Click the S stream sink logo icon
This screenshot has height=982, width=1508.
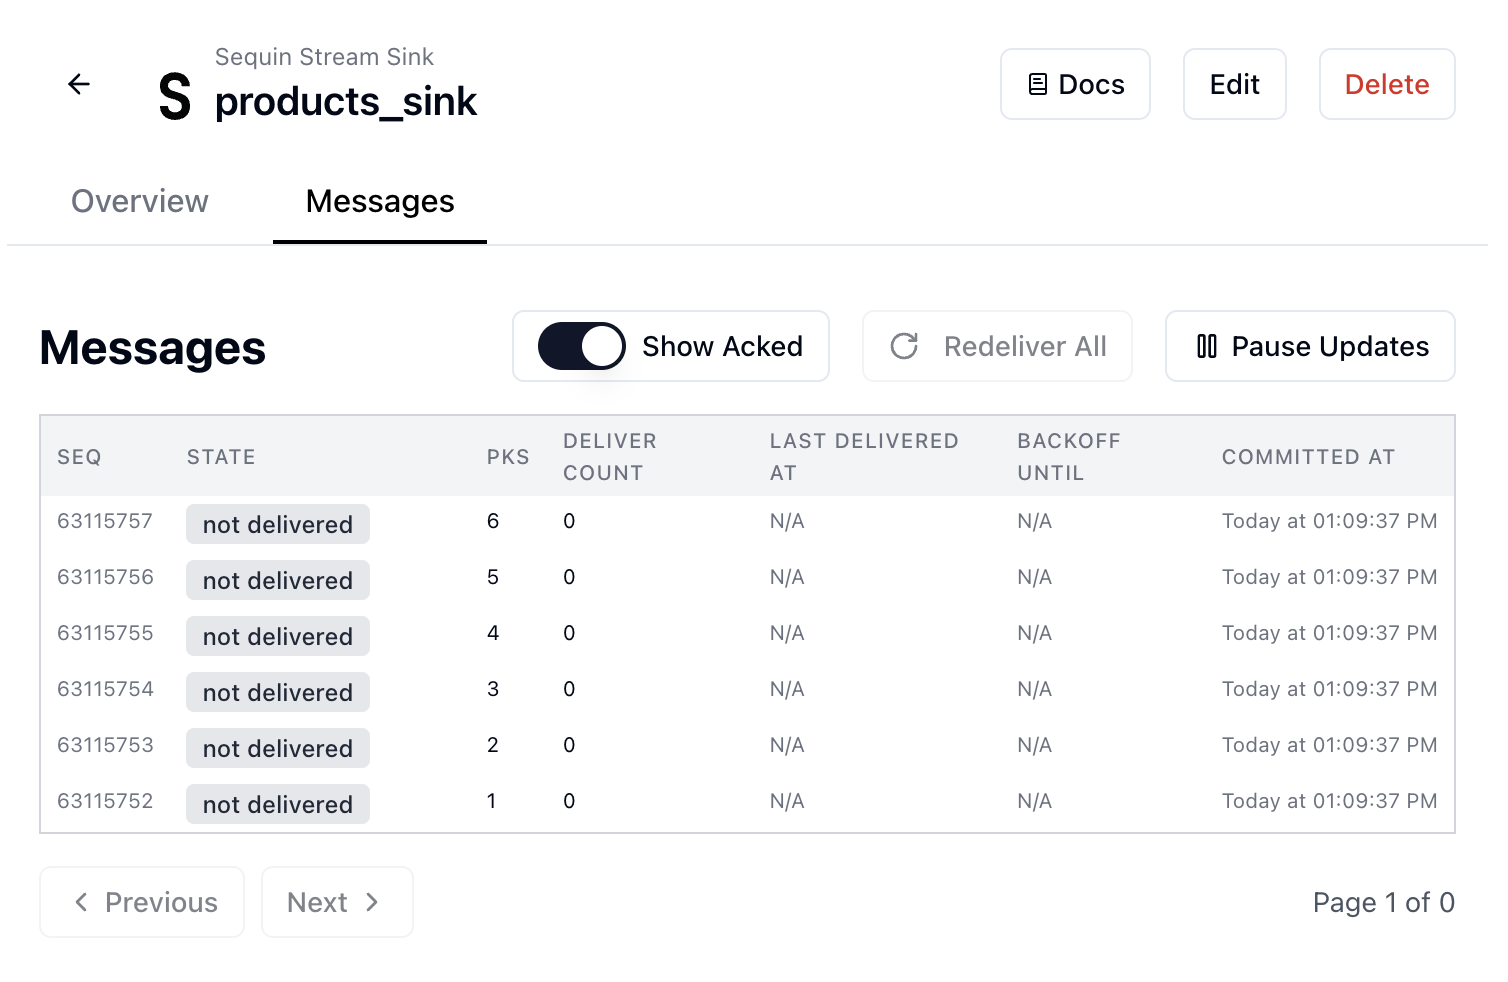173,97
